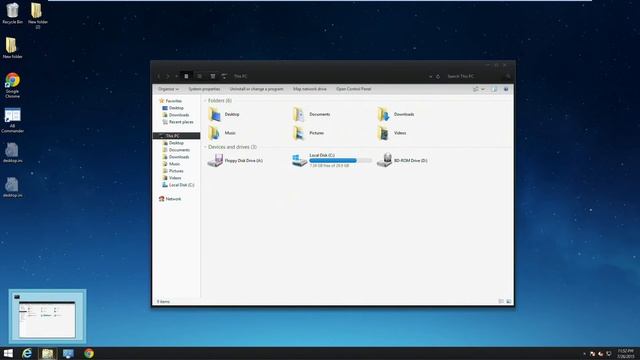Click Local Disk (C:) usage bar
The image size is (640, 360).
pyautogui.click(x=340, y=160)
